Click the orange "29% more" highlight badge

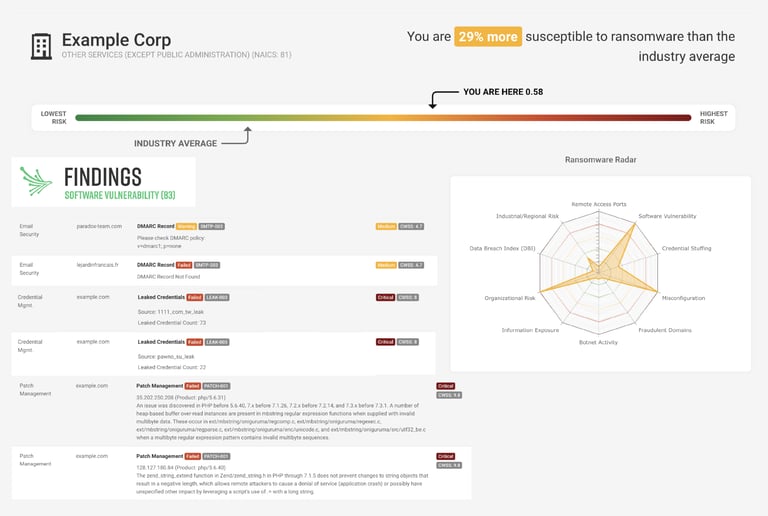(488, 37)
